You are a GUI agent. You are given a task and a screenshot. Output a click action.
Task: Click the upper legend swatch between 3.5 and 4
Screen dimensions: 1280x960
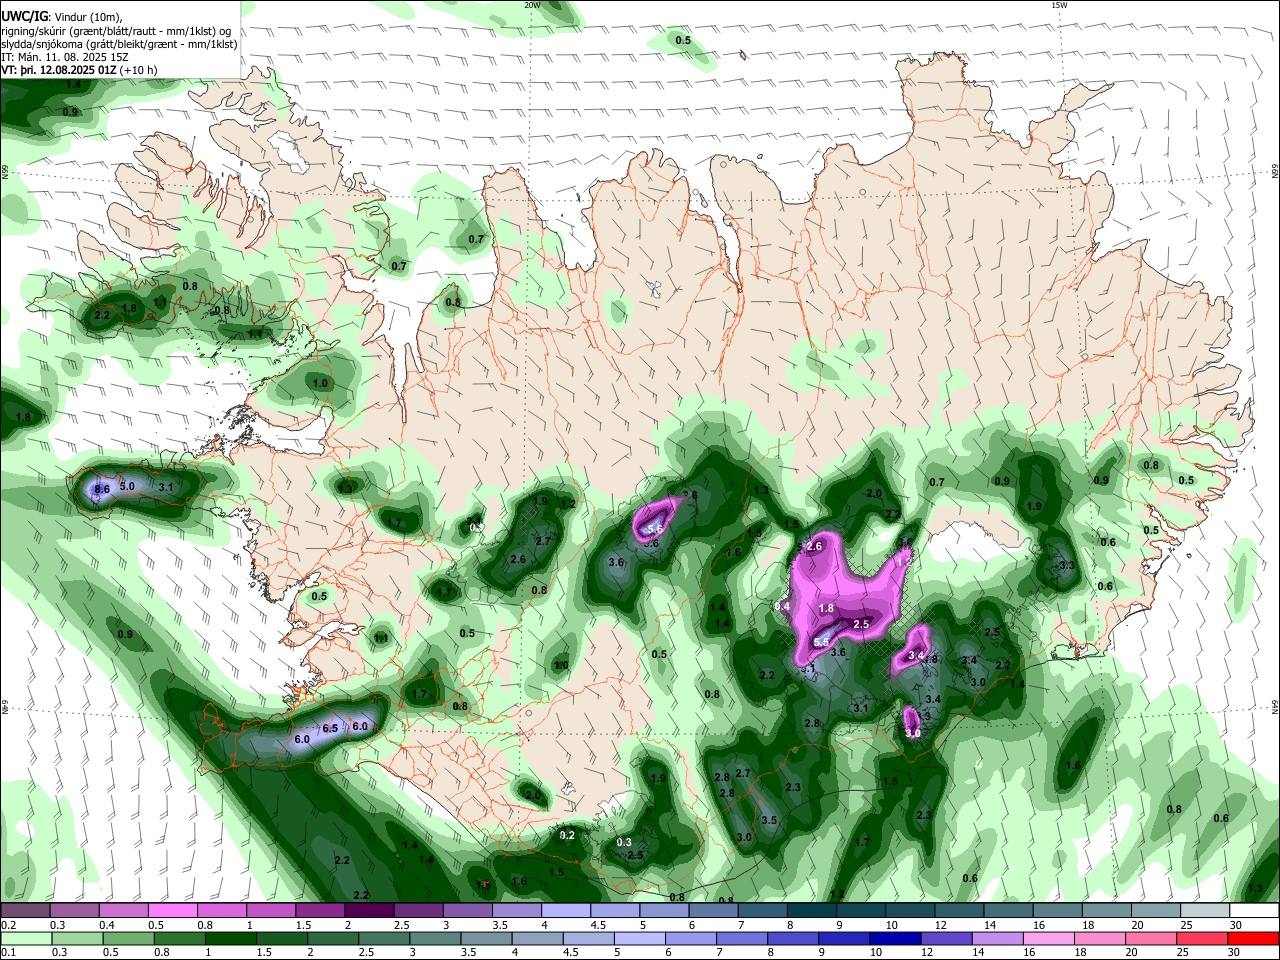(516, 910)
